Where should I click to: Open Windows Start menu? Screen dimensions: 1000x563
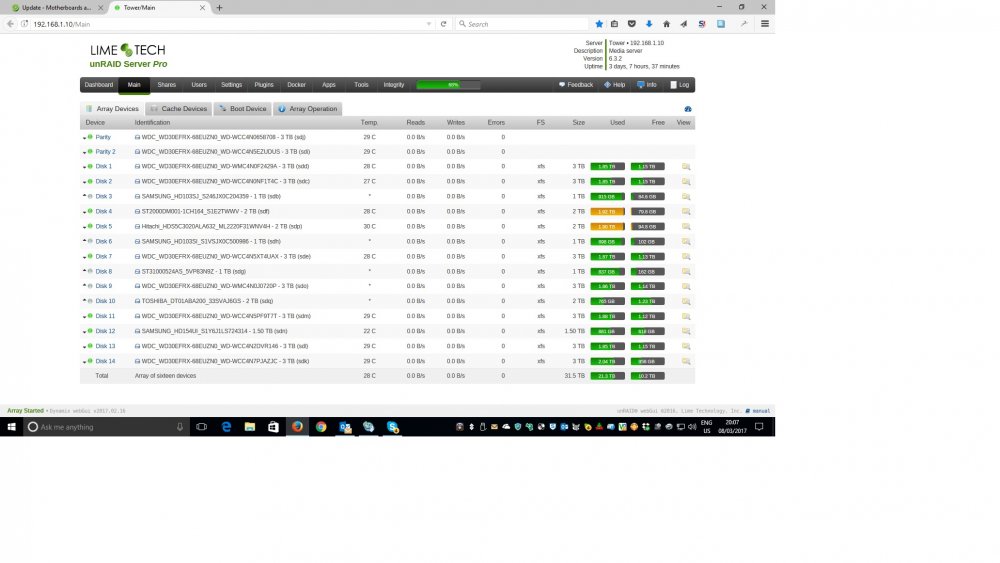click(x=11, y=427)
